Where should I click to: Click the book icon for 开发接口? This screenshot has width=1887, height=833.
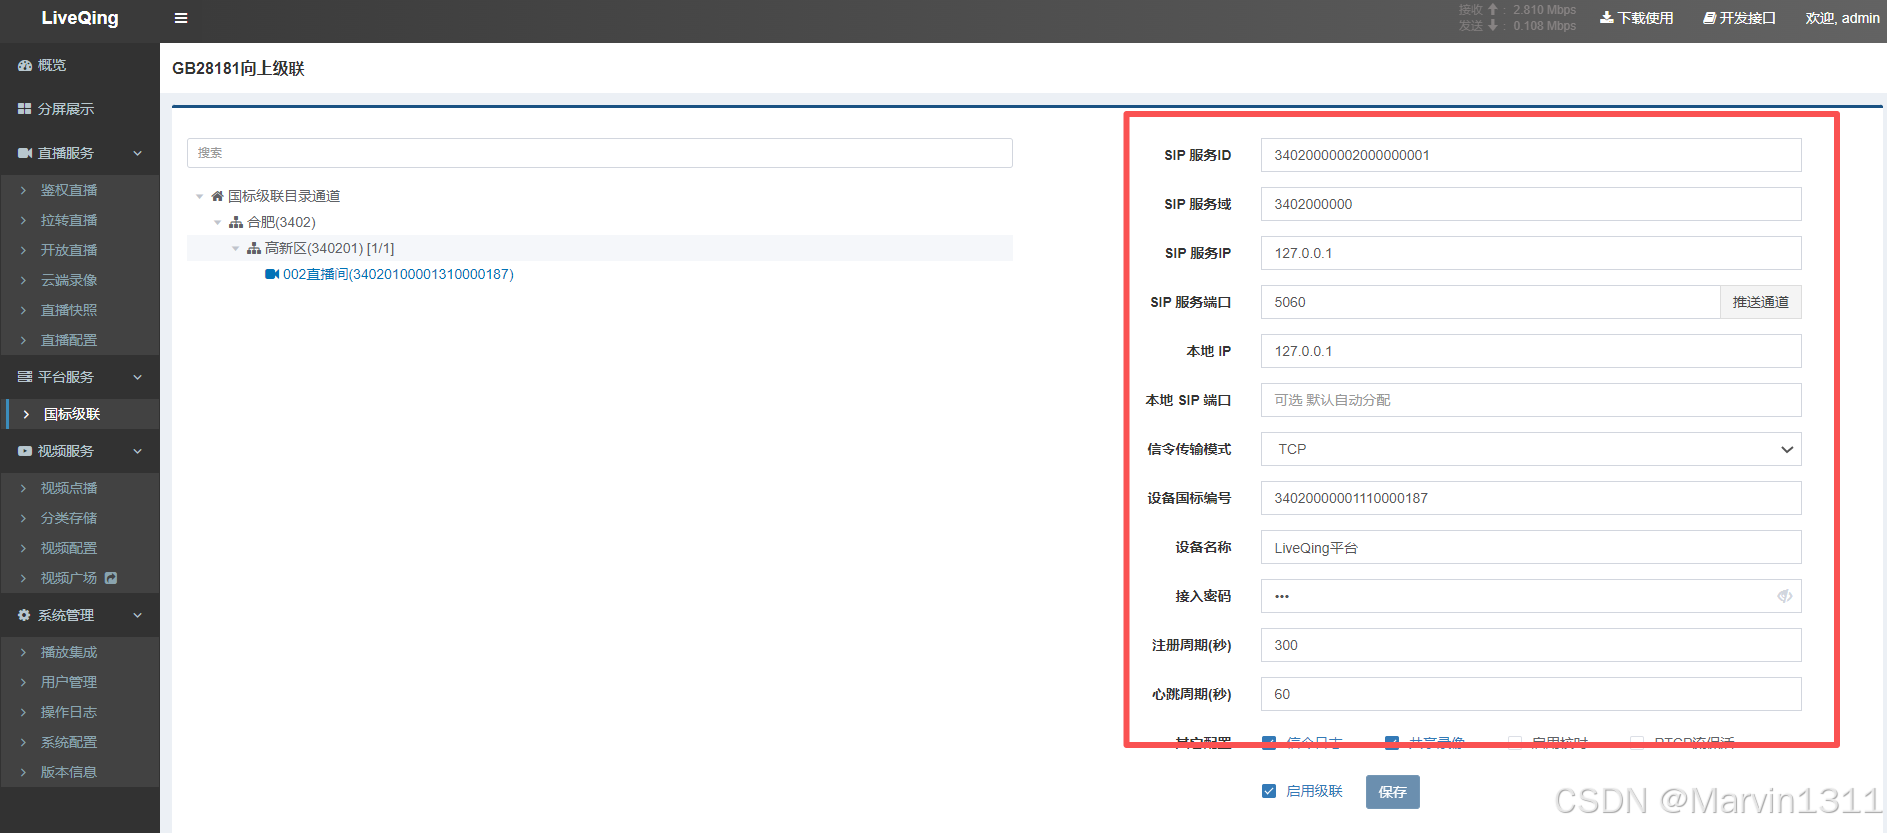point(1710,18)
